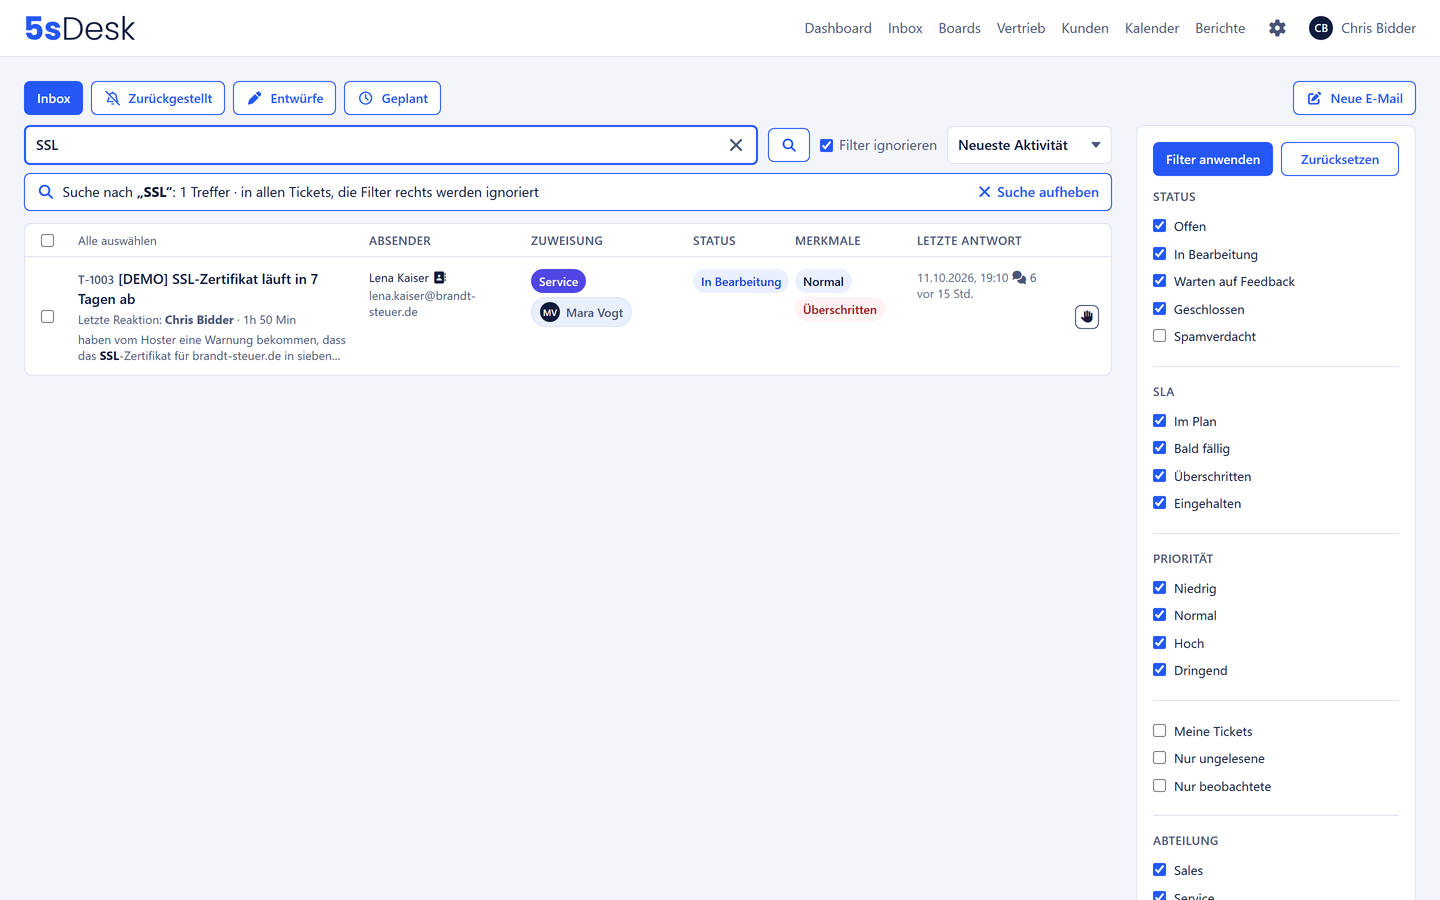Image resolution: width=1440 pixels, height=900 pixels.
Task: Toggle the Filter ignorieren checkbox
Action: point(827,145)
